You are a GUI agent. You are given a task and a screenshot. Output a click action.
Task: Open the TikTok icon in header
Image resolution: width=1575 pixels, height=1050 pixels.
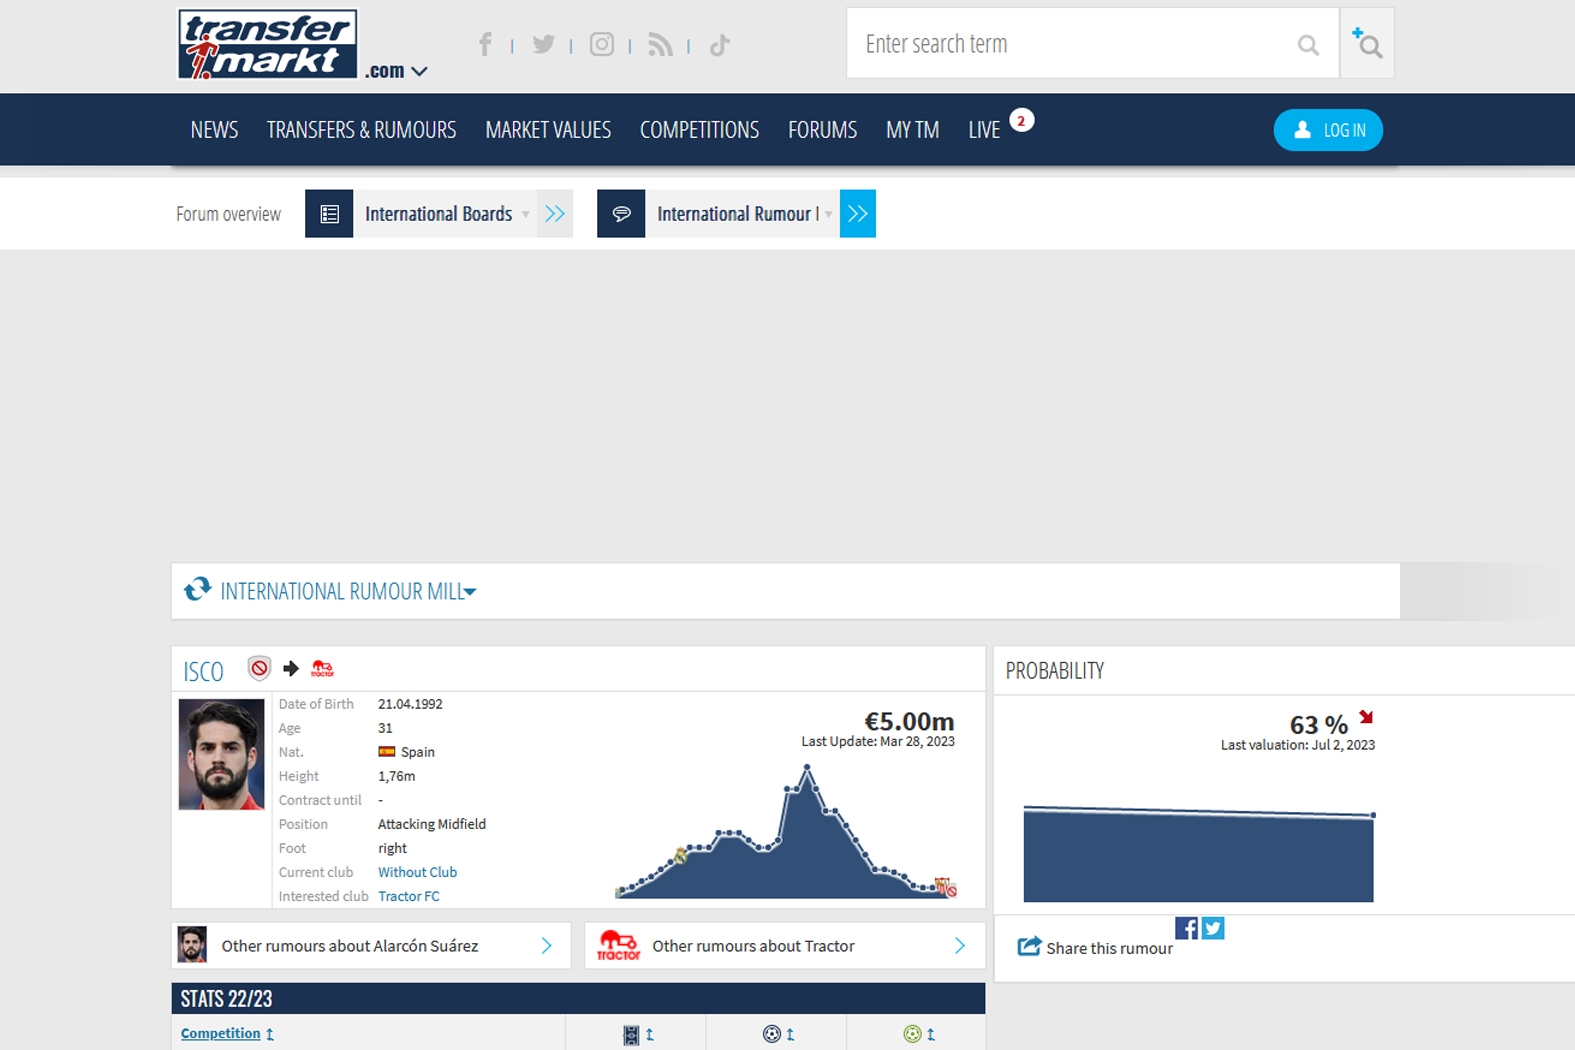click(719, 45)
